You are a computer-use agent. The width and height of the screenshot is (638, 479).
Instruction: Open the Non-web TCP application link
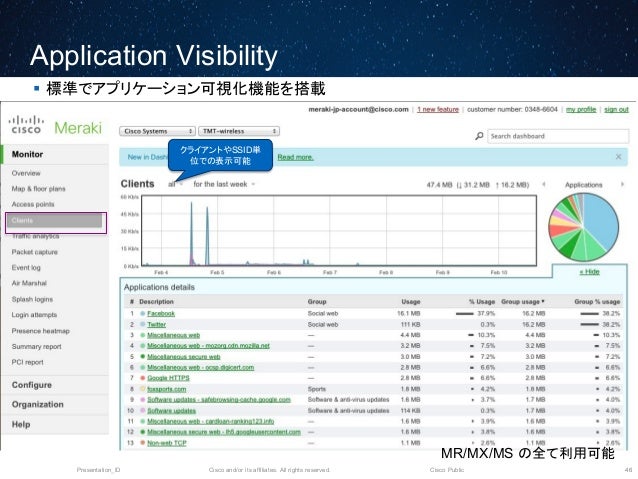(167, 443)
